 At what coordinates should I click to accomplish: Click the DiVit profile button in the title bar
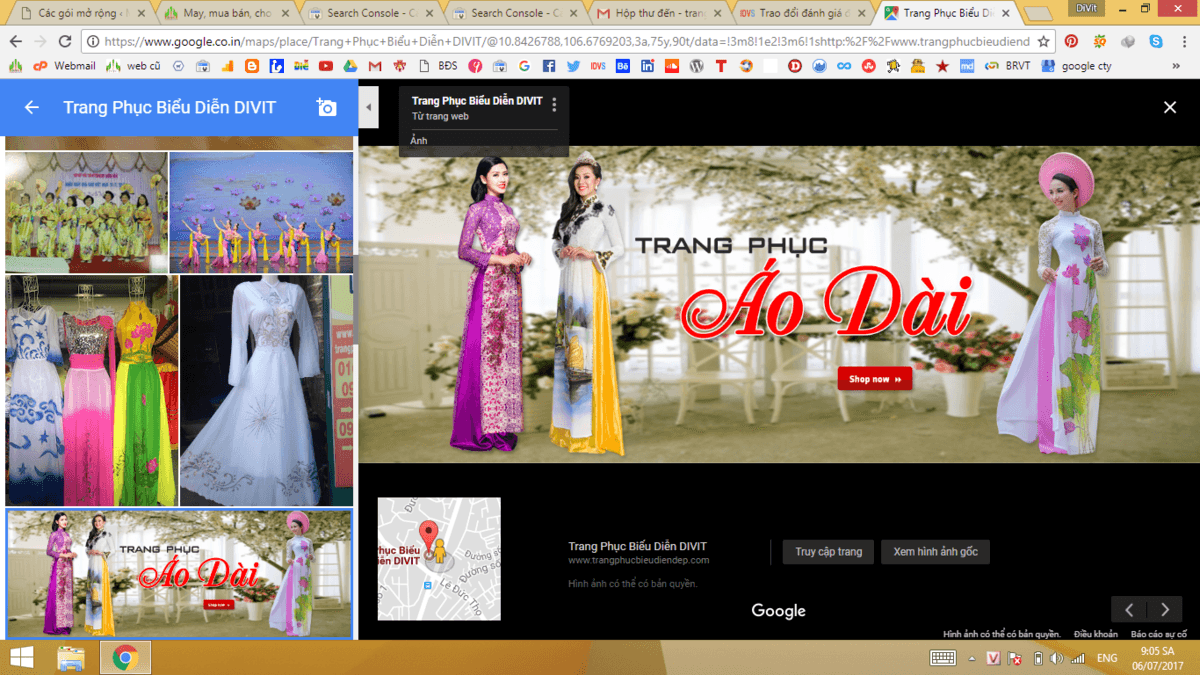1086,7
